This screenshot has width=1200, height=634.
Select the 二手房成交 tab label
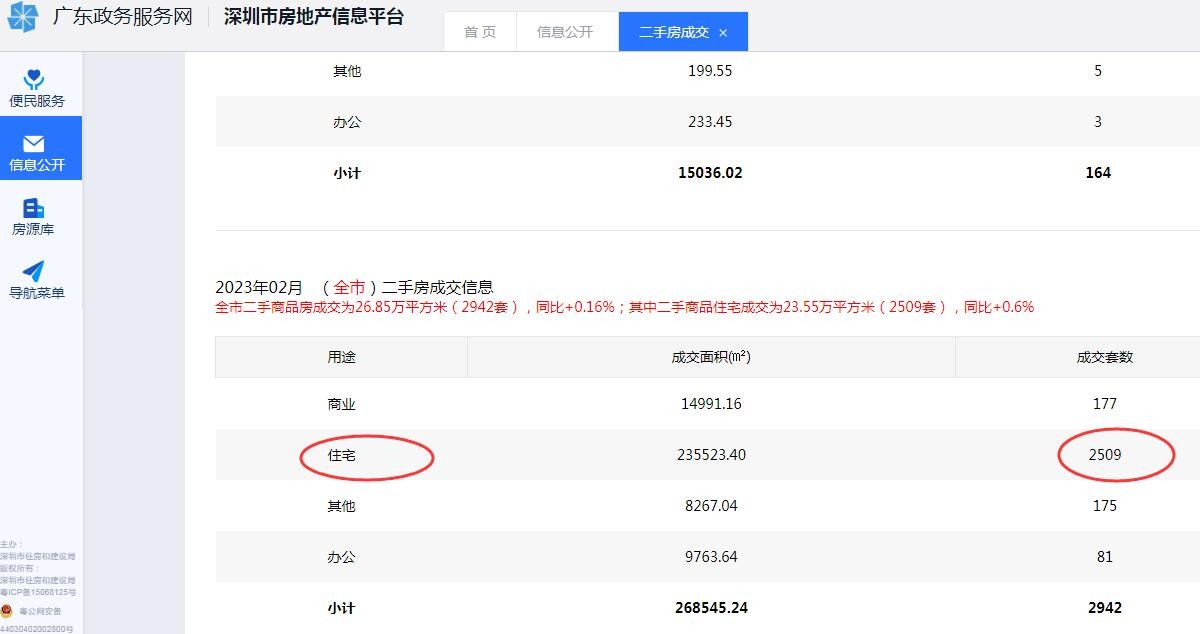(x=673, y=32)
